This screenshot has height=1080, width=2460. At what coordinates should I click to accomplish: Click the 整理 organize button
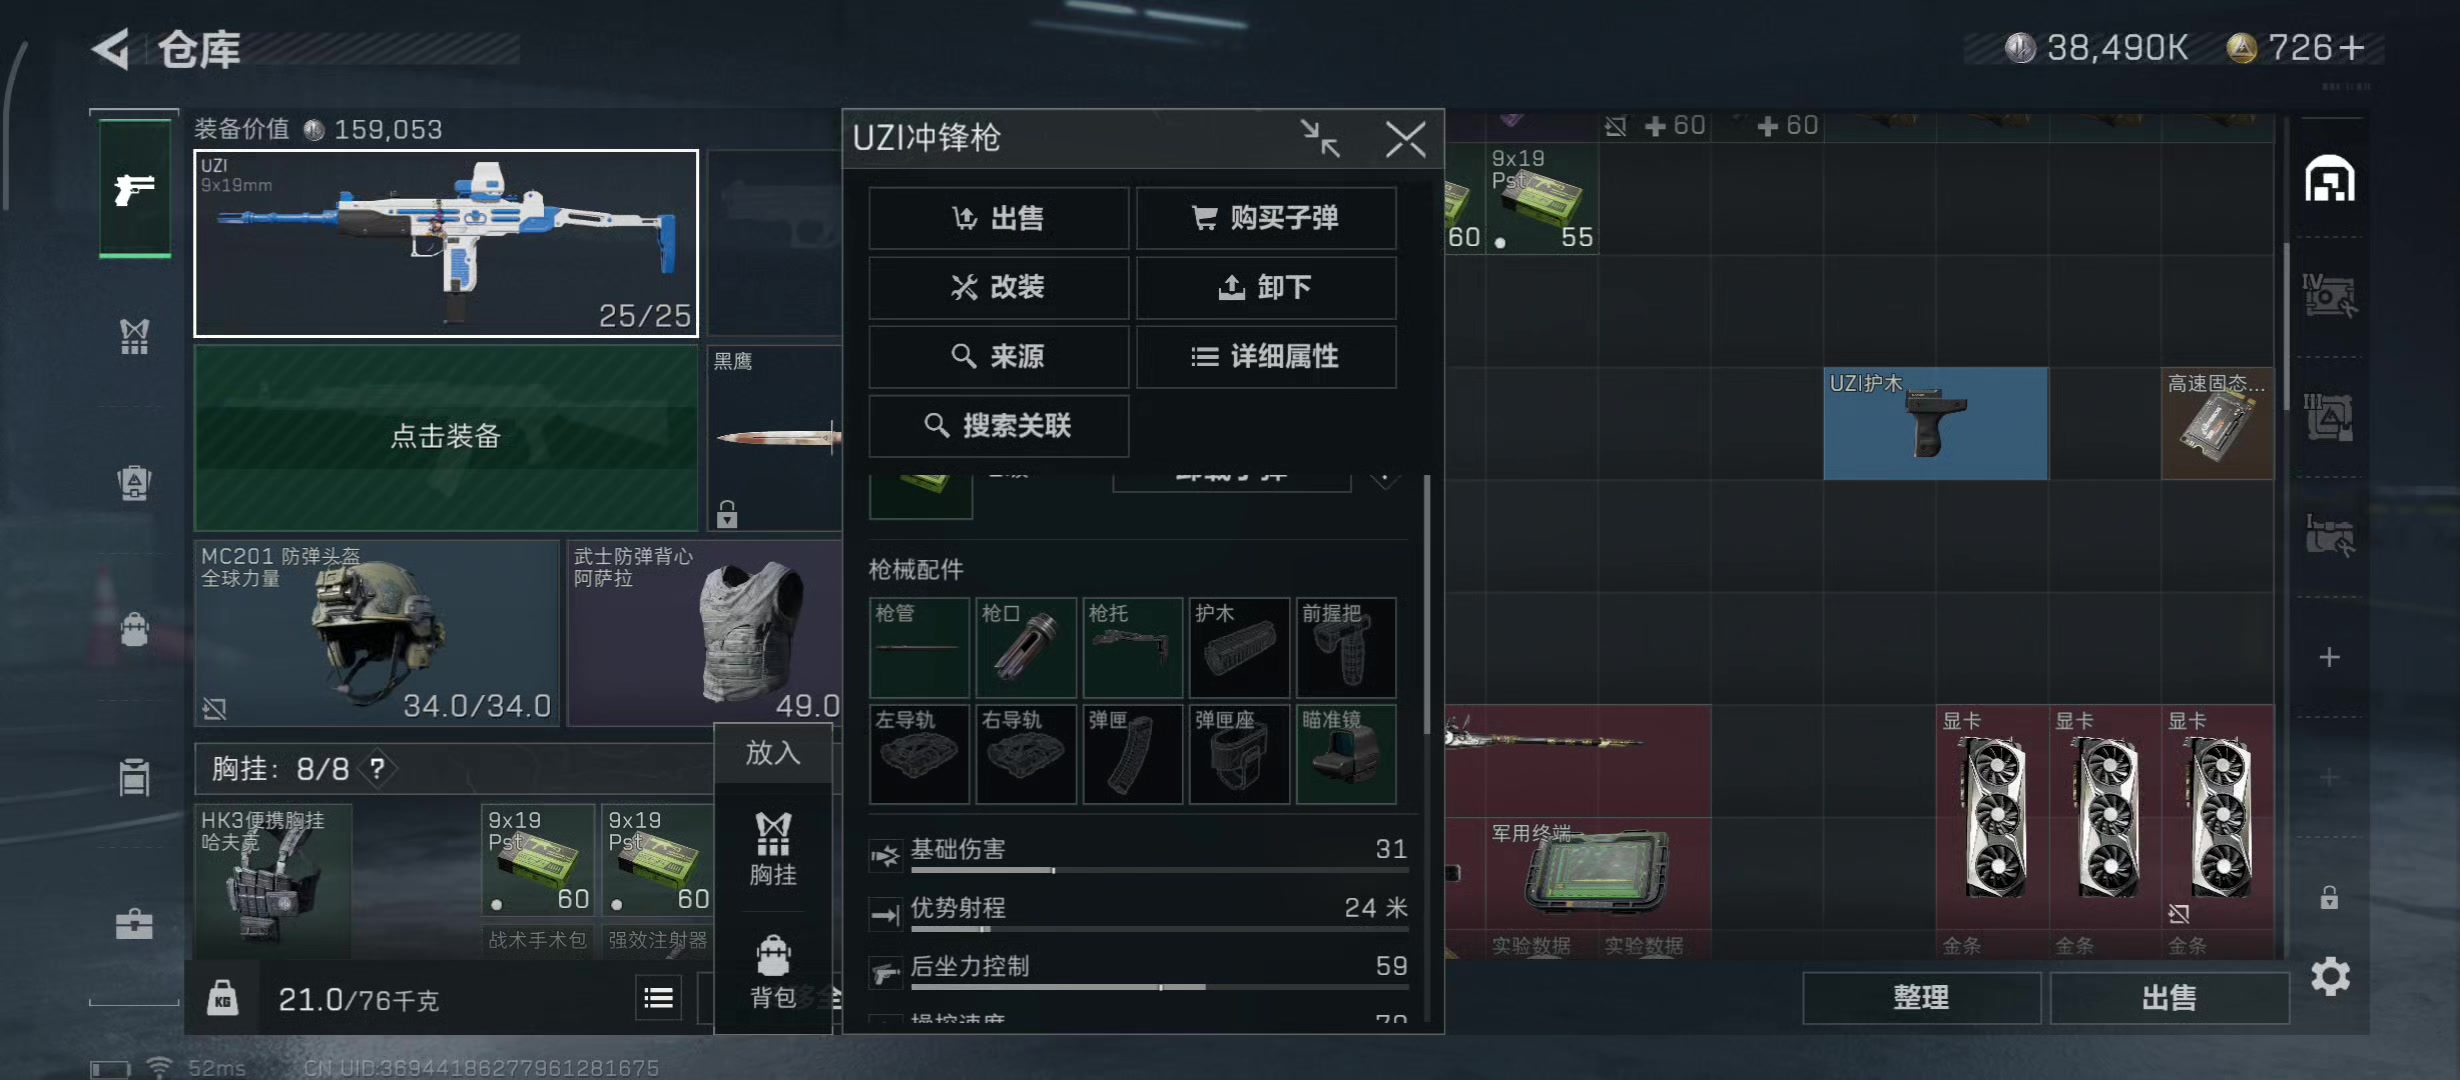point(1921,997)
